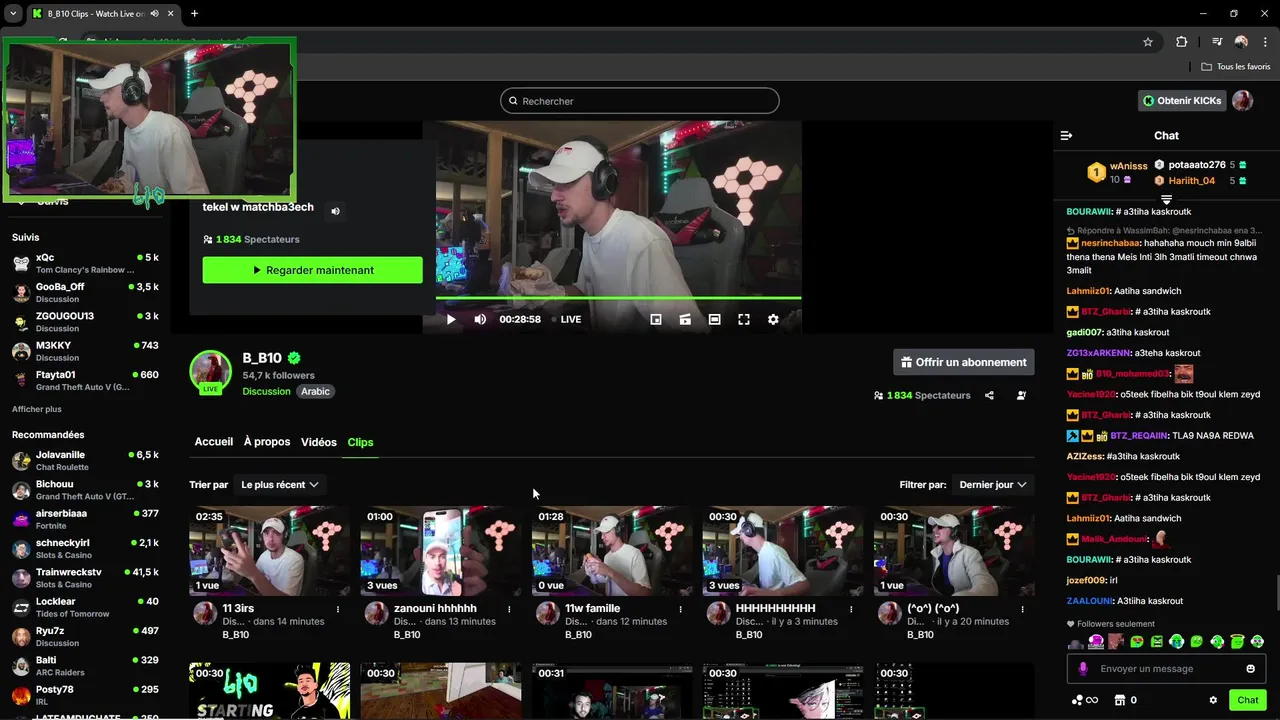The height and width of the screenshot is (720, 1280).
Task: Click the Envoyer un message field
Action: [x=1166, y=669]
